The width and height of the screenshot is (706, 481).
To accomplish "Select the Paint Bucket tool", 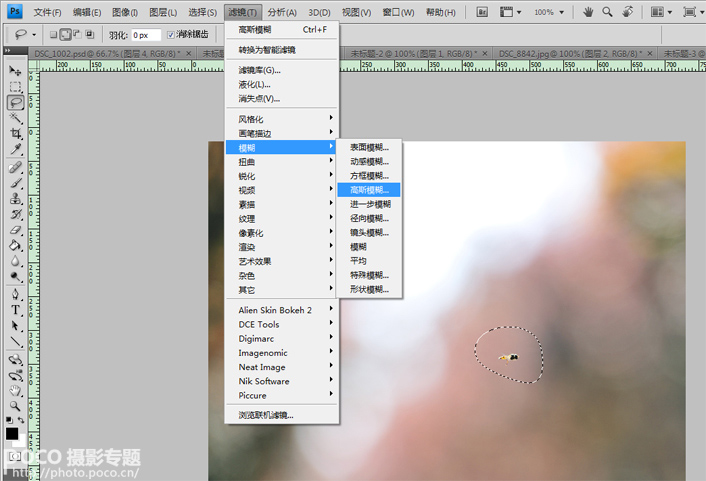I will (x=15, y=245).
